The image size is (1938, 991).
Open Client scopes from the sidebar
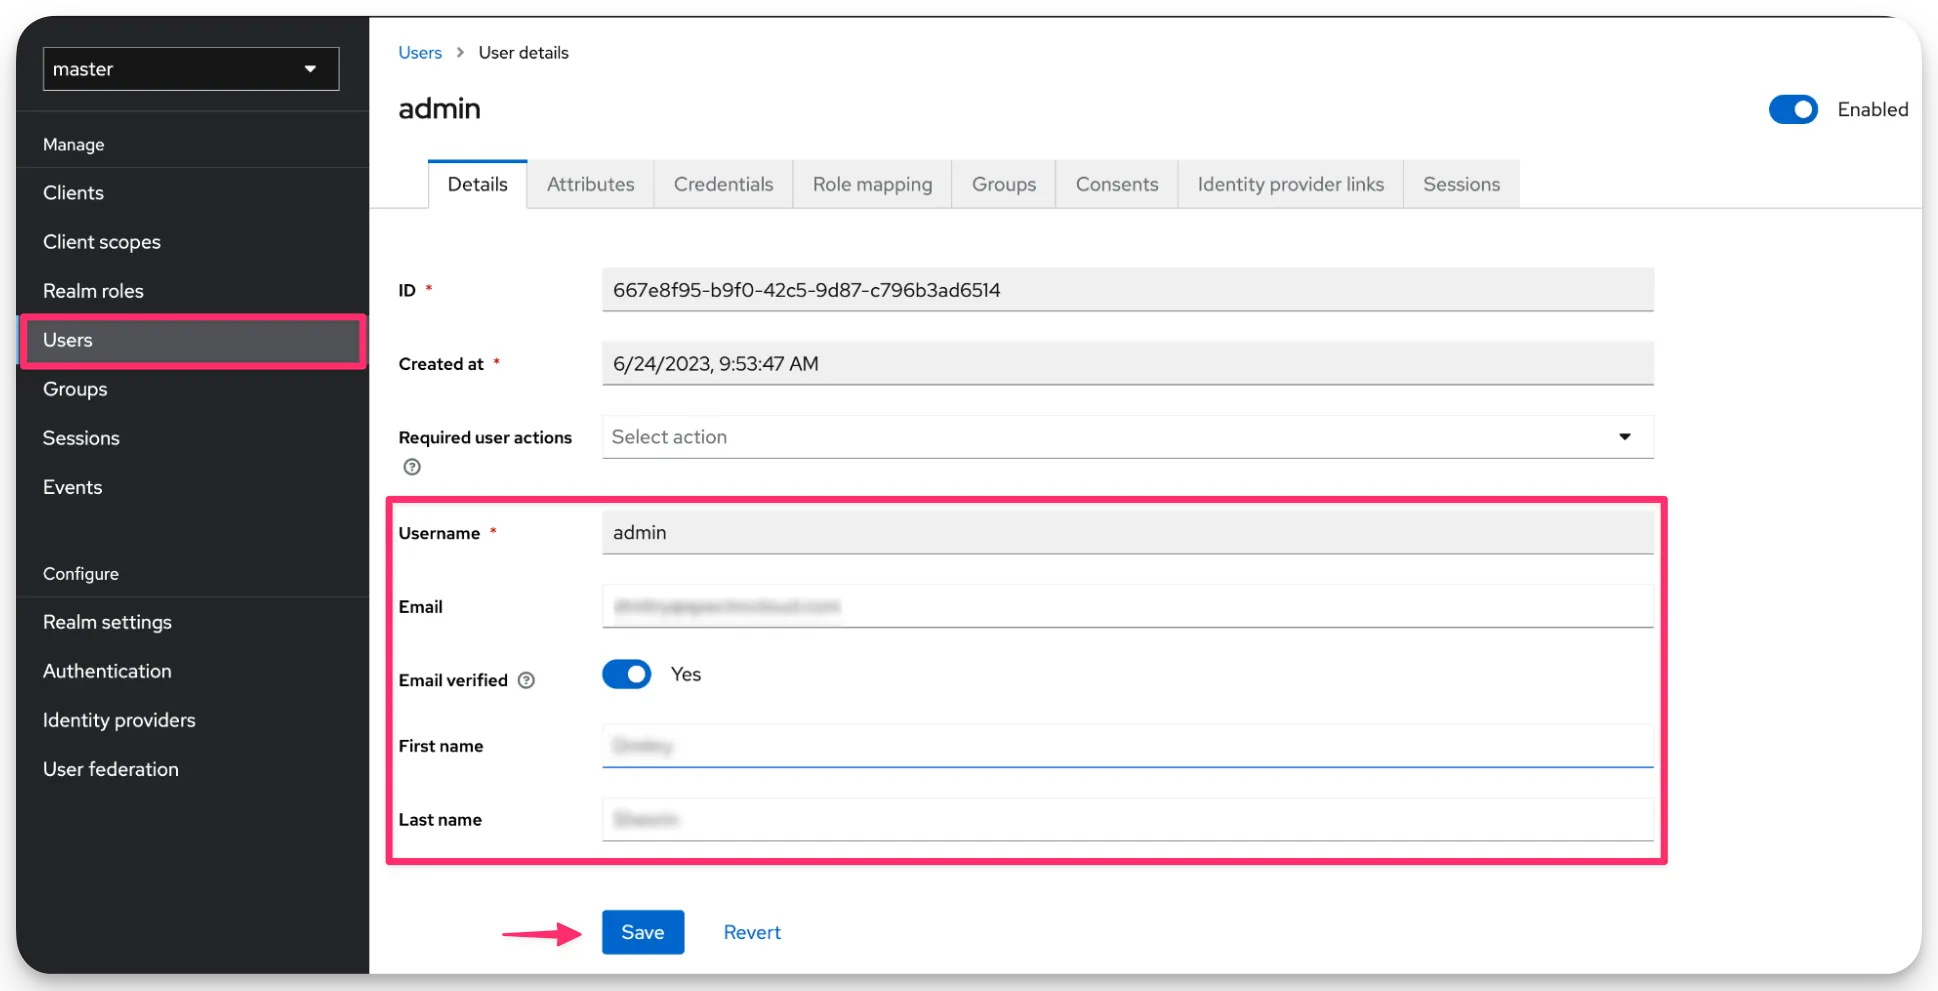pyautogui.click(x=101, y=241)
